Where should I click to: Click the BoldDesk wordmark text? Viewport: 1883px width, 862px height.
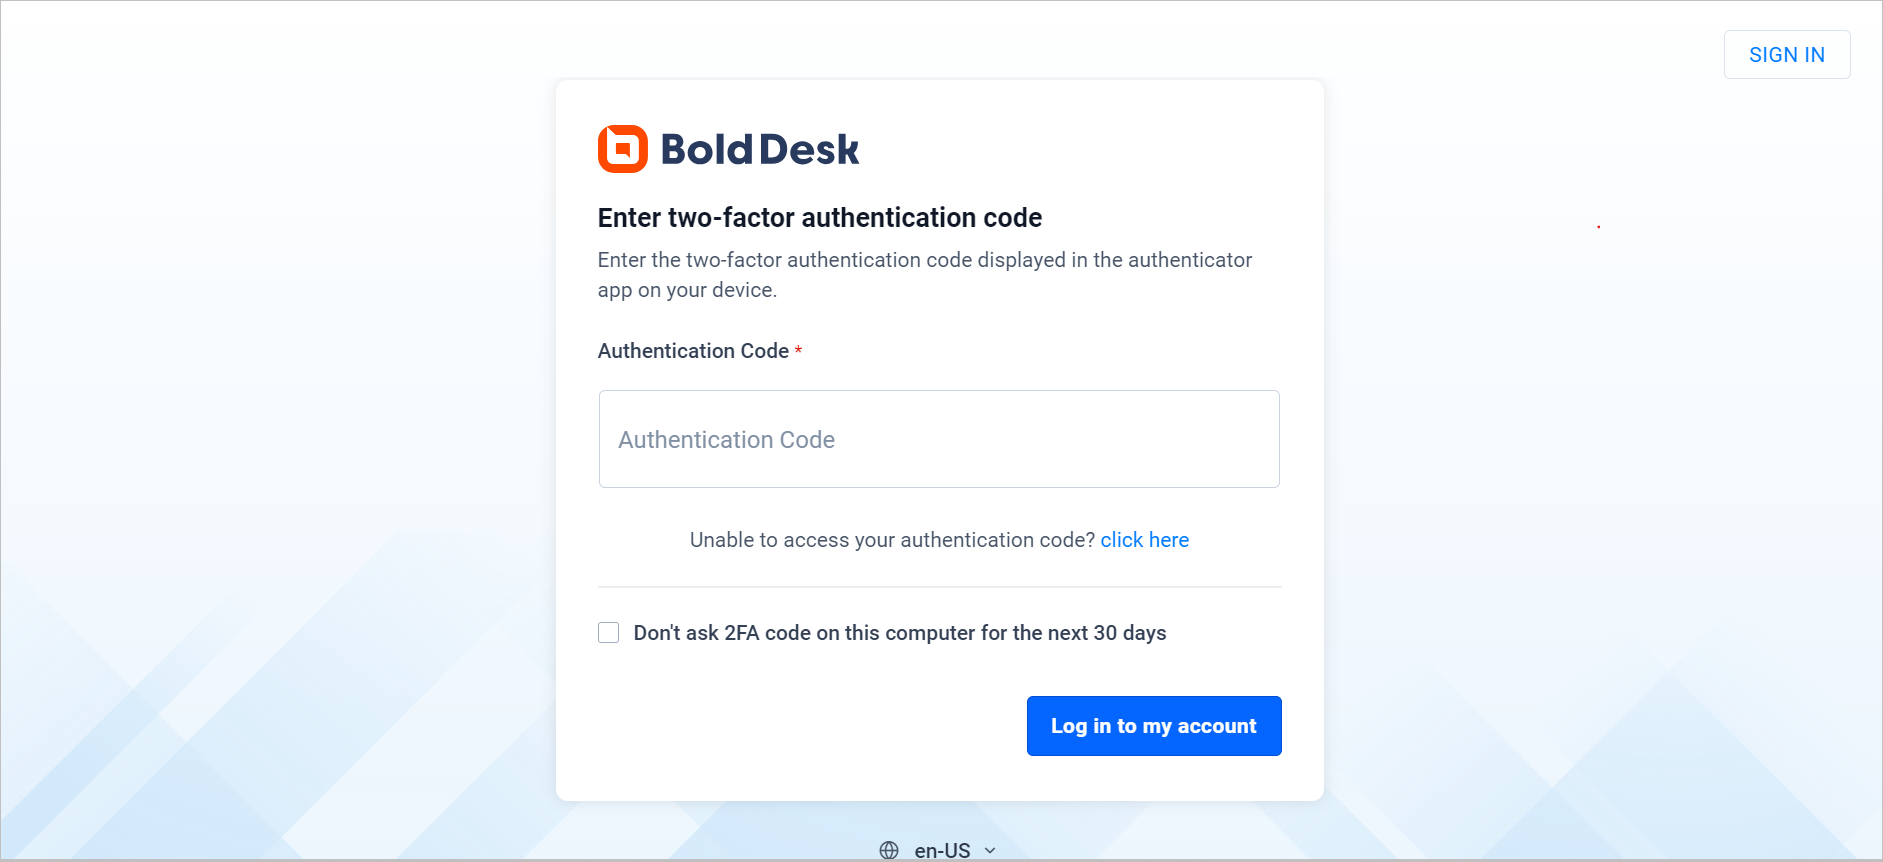(759, 150)
